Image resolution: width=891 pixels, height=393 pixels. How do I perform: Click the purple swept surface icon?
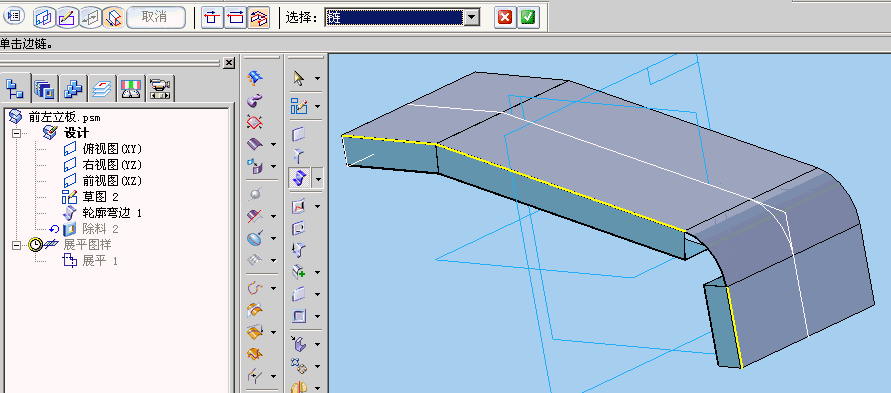pyautogui.click(x=256, y=101)
